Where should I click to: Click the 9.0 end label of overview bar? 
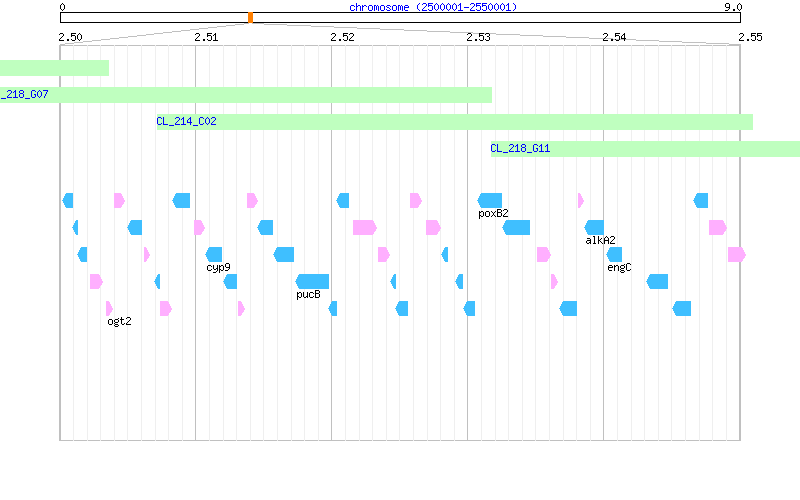click(733, 7)
